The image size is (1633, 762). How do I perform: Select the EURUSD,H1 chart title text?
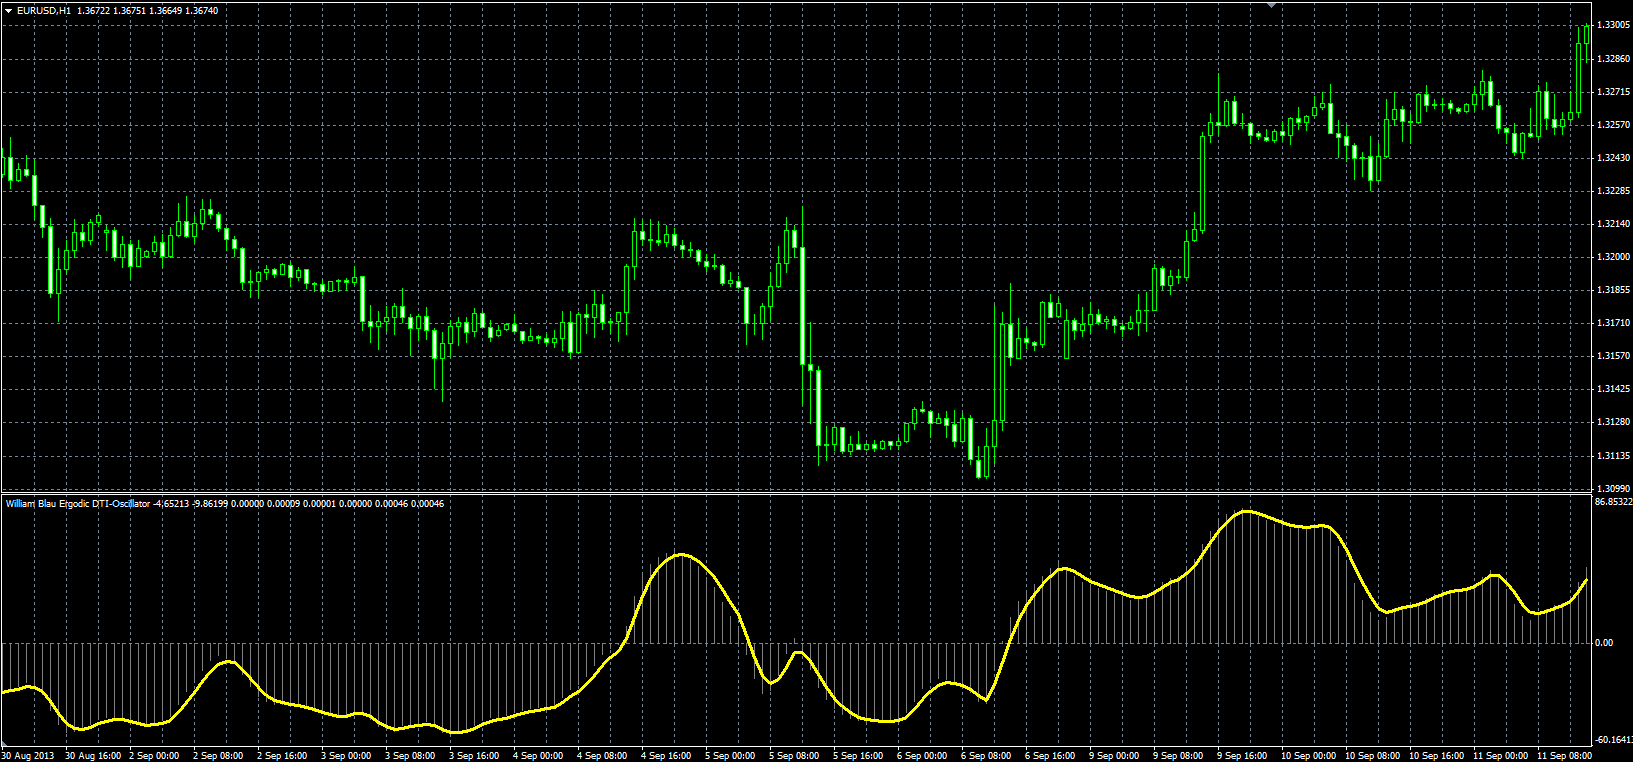[x=43, y=10]
